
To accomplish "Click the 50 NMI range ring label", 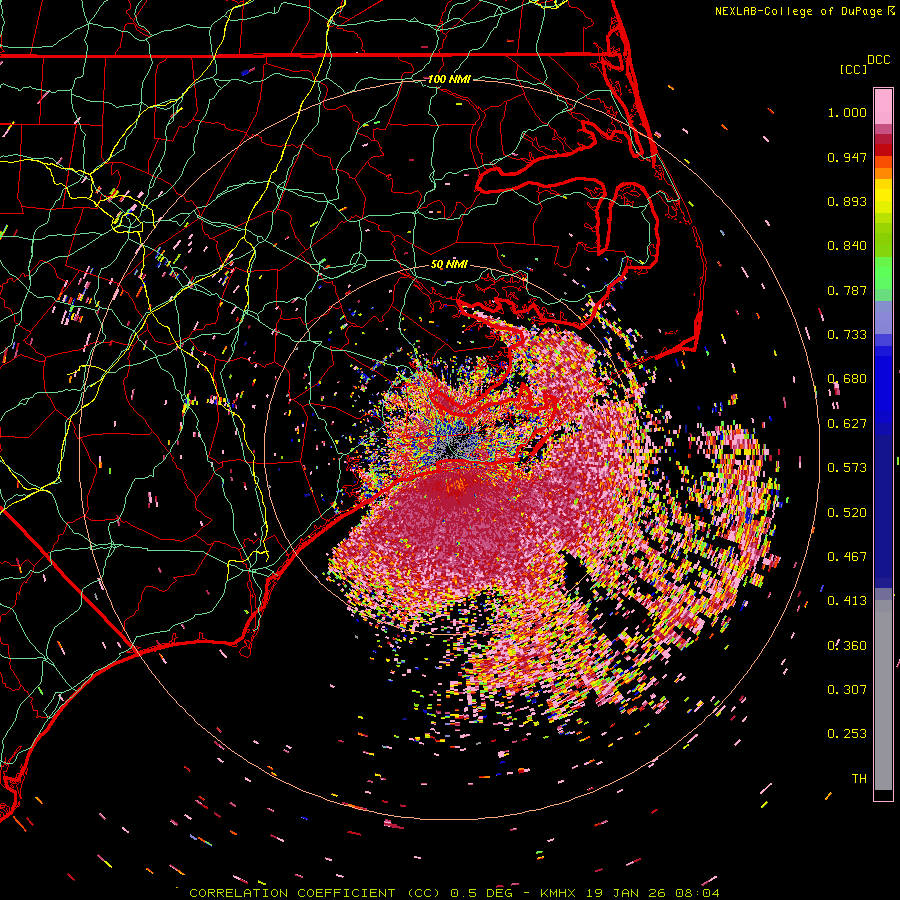I will (449, 265).
